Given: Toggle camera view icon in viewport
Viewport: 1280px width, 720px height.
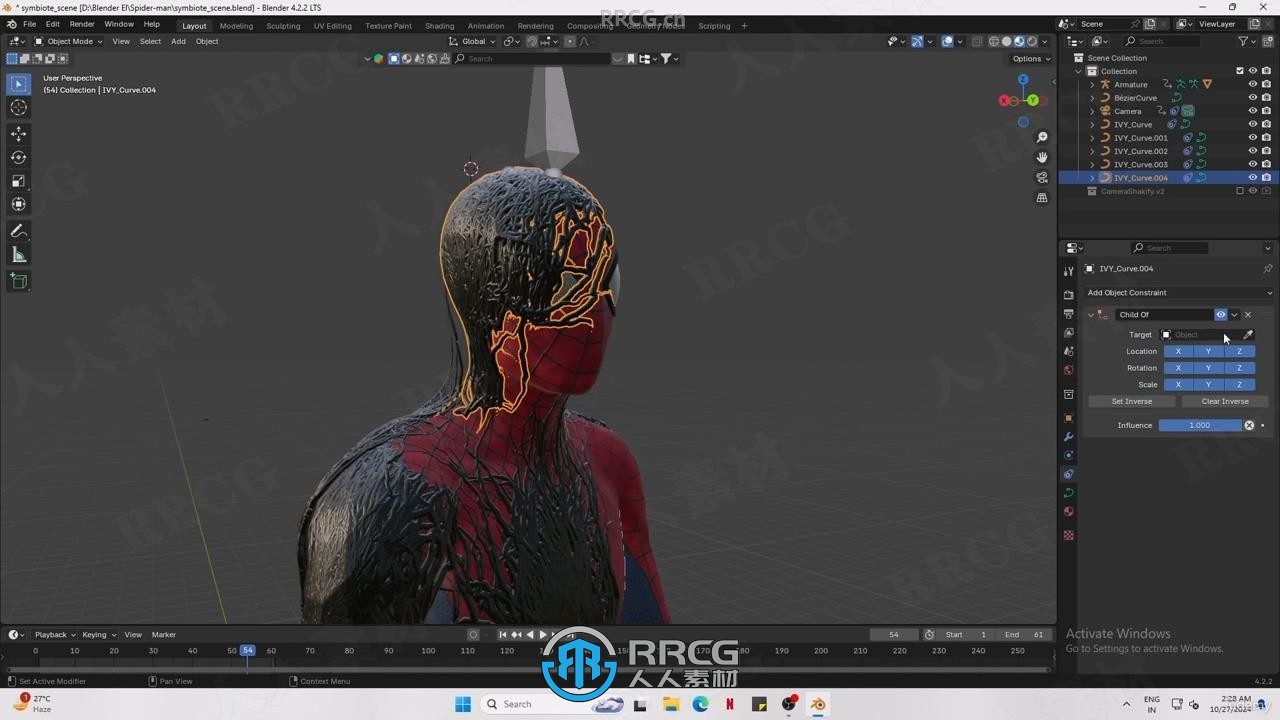Looking at the screenshot, I should pos(1042,177).
